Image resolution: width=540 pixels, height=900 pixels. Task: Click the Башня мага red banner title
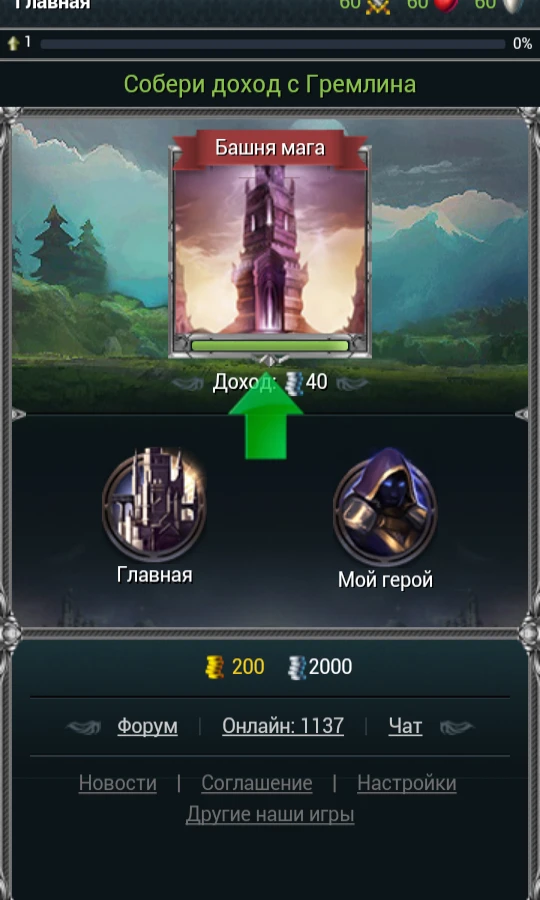coord(270,149)
